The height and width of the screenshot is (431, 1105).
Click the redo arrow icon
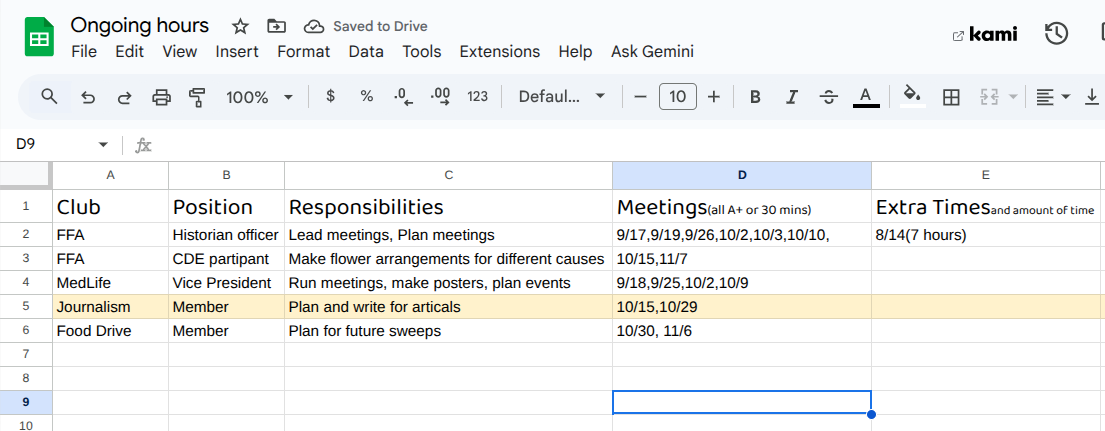tap(124, 97)
